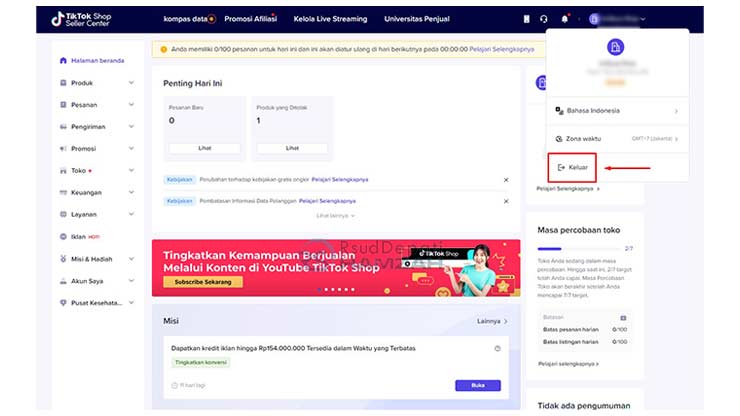Viewport: 740px width, 416px height.
Task: Click the Misi & Hadiah medal icon
Action: coord(63,259)
